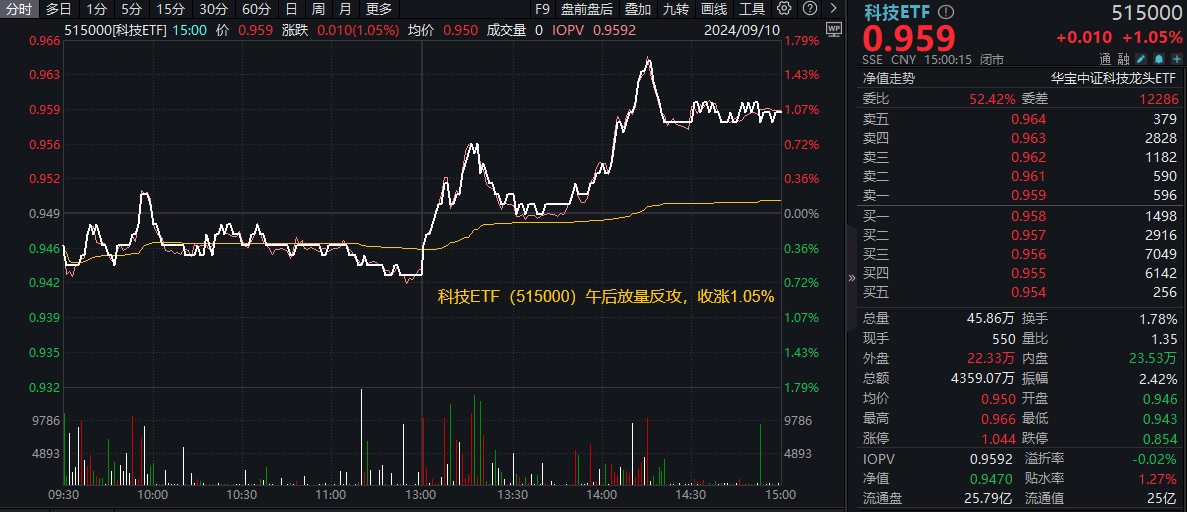Click the 买二 price 0.957
The width and height of the screenshot is (1187, 512).
click(x=1029, y=236)
